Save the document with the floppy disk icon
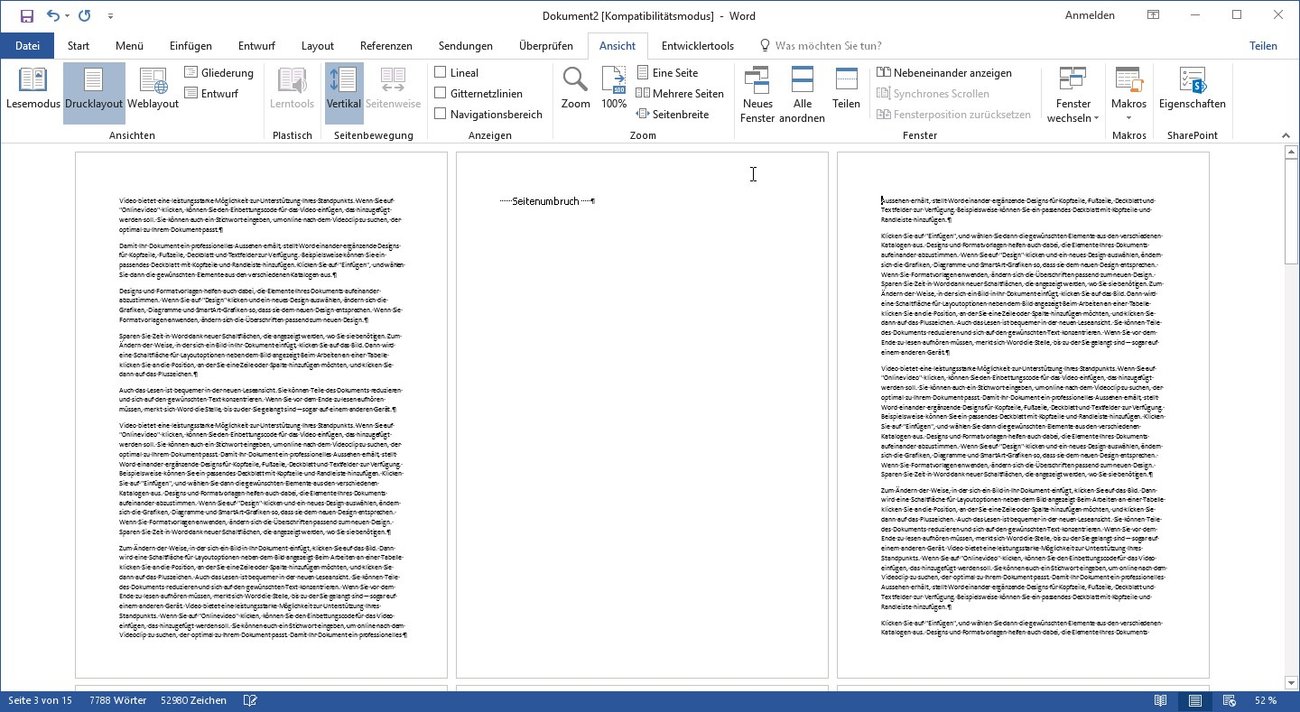The width and height of the screenshot is (1300, 712). [x=27, y=16]
